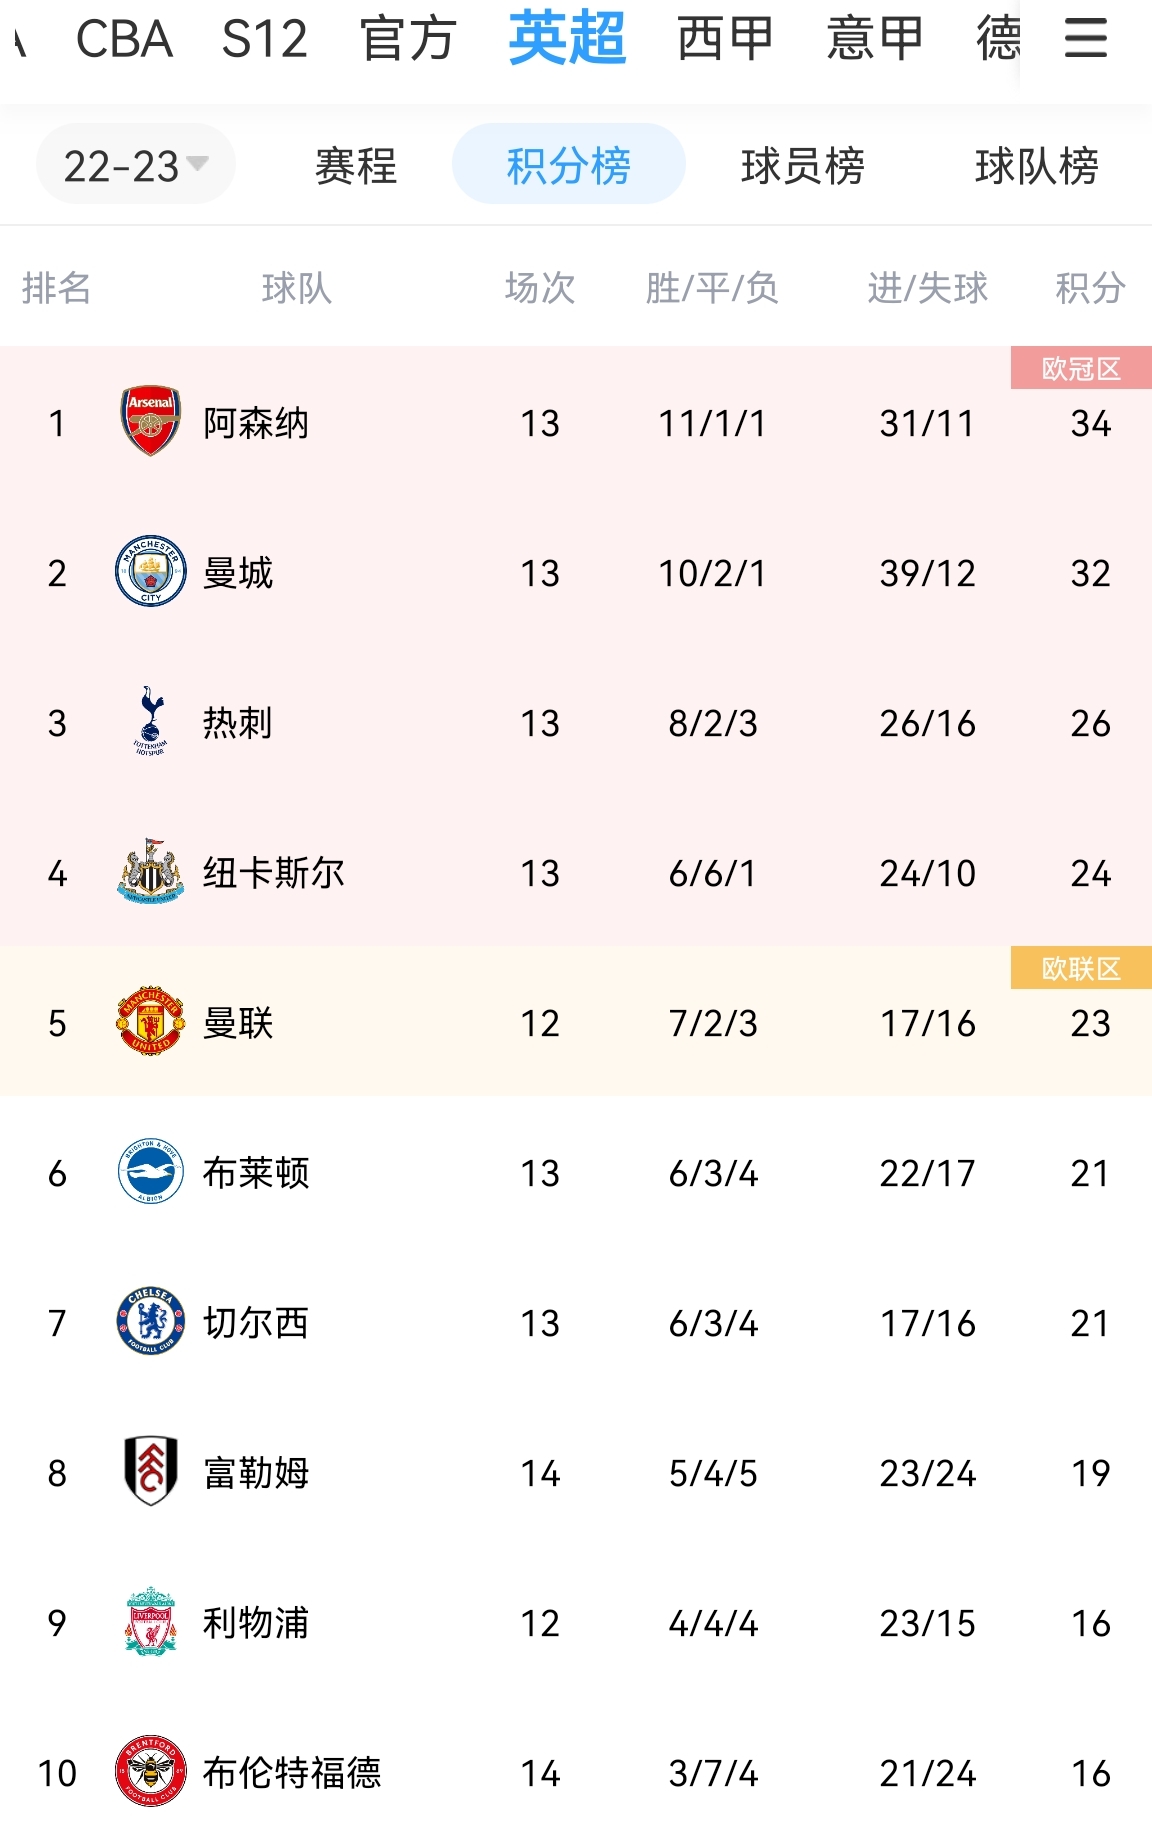
Task: Tap the Brentford club crest
Action: [151, 1771]
